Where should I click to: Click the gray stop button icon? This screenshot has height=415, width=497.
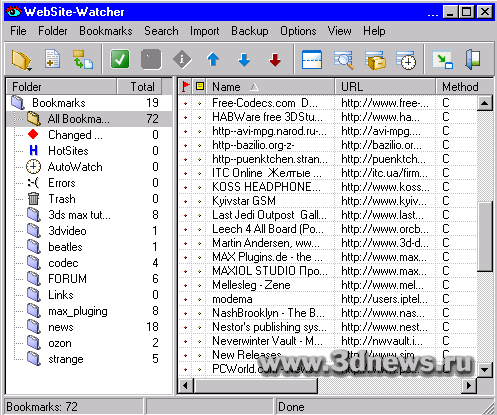[x=151, y=60]
